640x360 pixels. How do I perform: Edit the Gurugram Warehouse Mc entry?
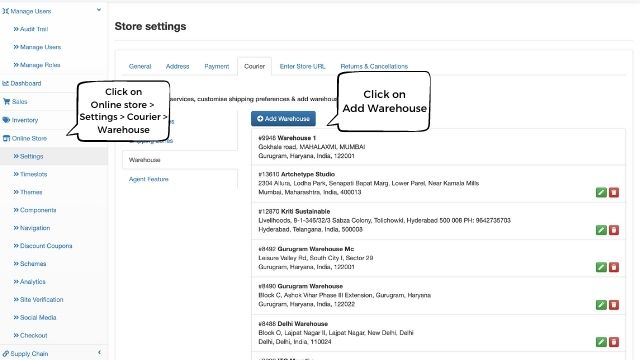601,267
